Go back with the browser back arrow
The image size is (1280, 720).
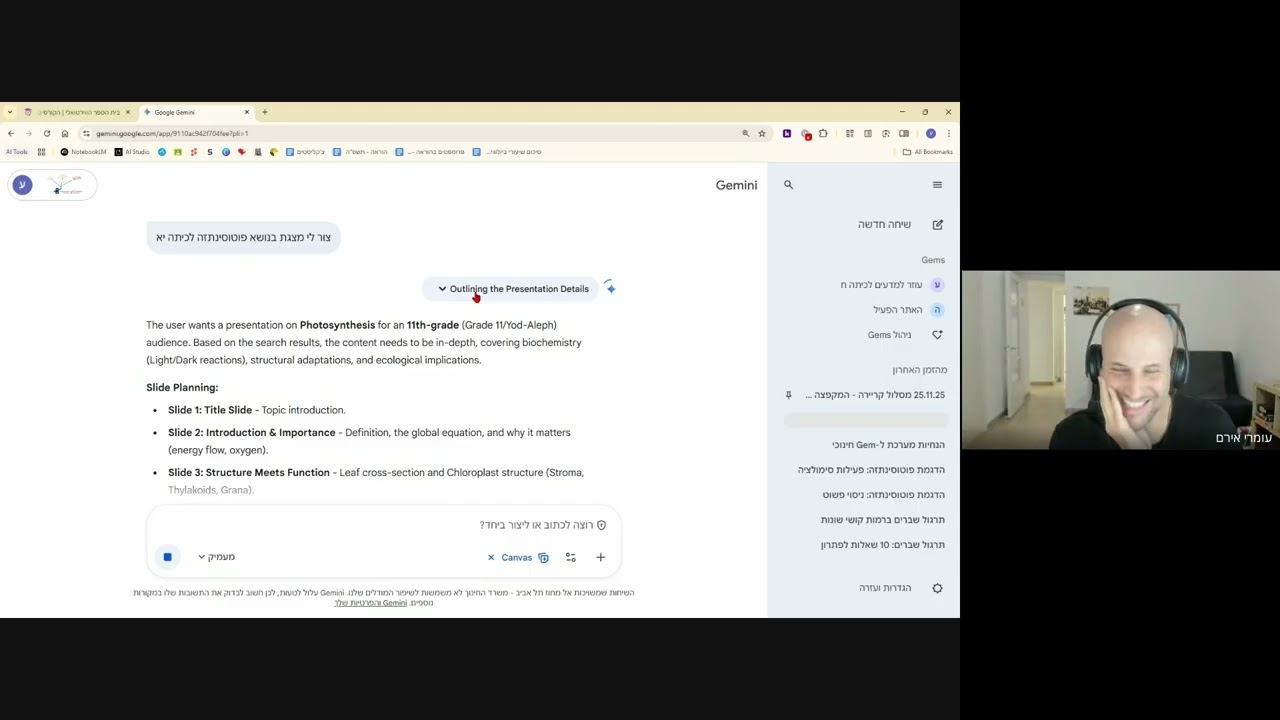11,133
